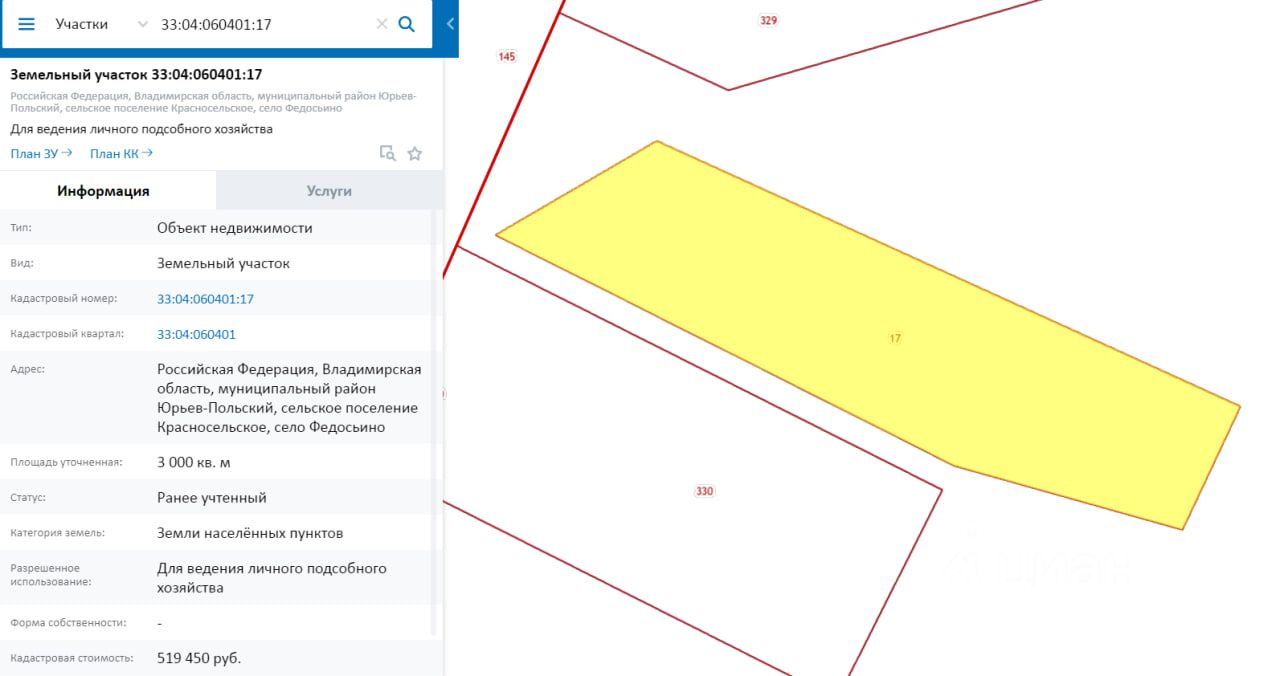1280x676 pixels.
Task: Click the Форма собственности label
Action: tap(68, 622)
